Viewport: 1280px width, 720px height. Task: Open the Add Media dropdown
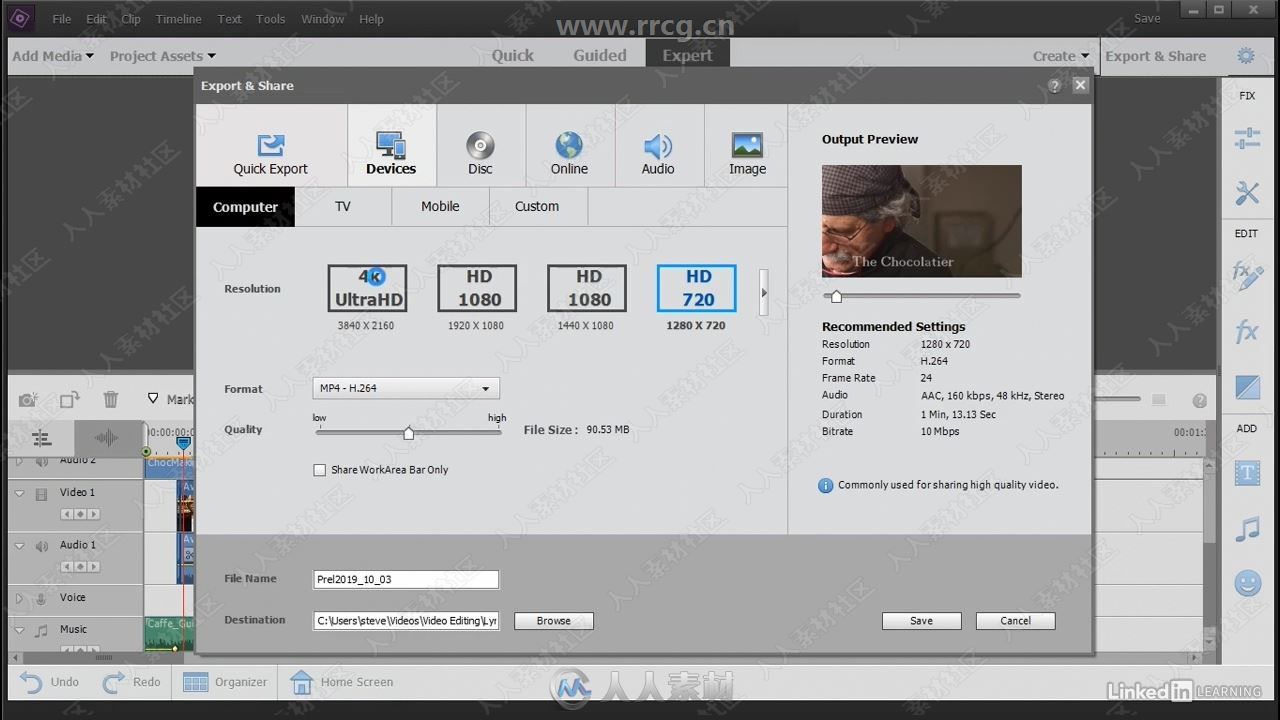[53, 56]
